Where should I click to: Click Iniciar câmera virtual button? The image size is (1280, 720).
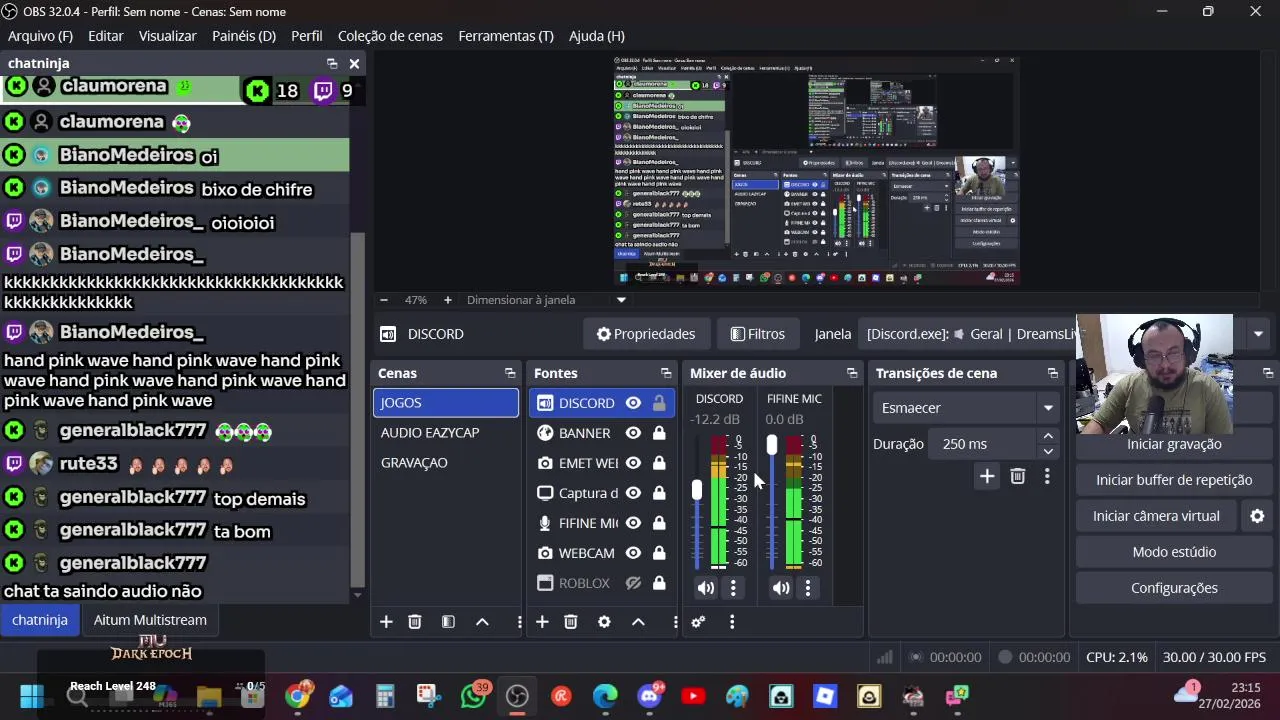point(1156,516)
